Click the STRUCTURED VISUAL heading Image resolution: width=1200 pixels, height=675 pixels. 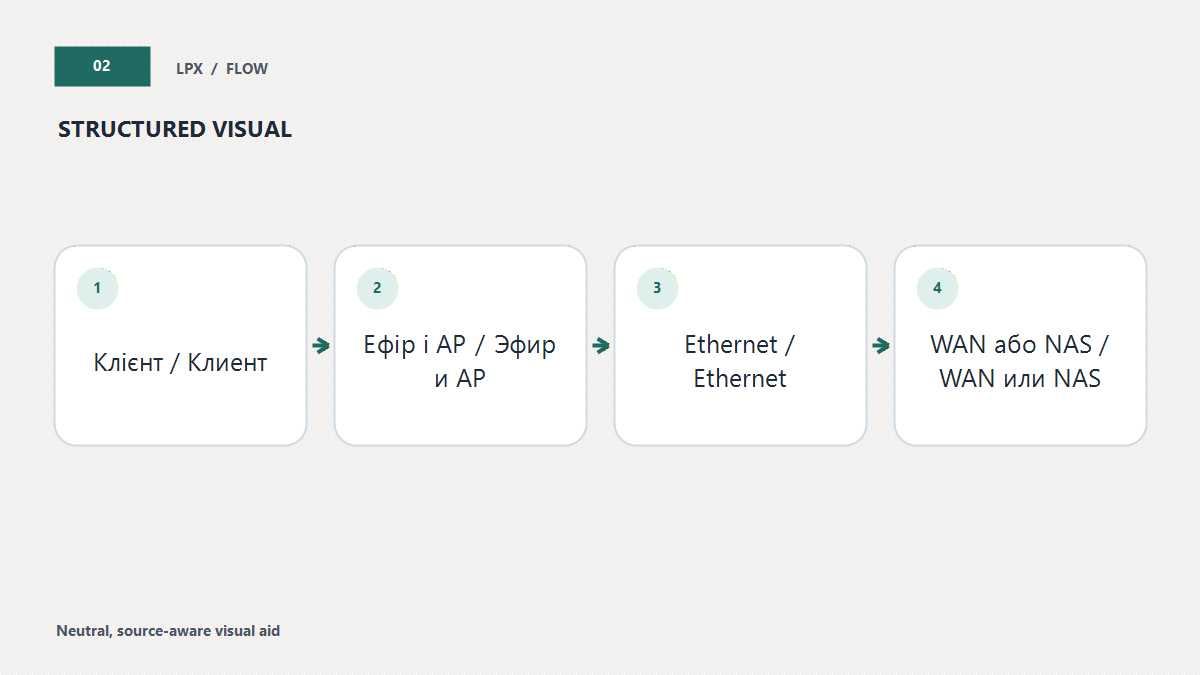coord(175,129)
